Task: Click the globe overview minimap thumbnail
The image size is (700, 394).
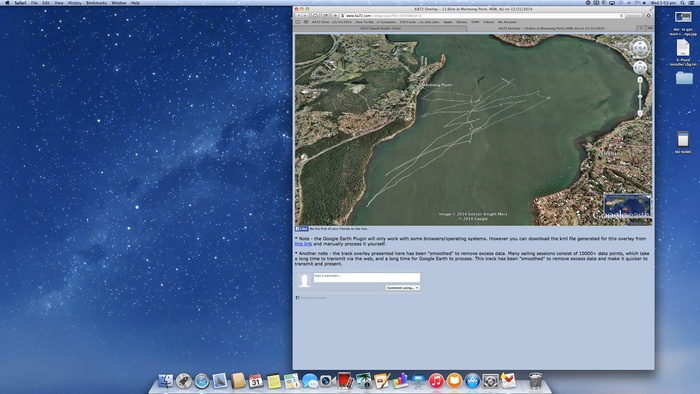Action: tap(627, 206)
